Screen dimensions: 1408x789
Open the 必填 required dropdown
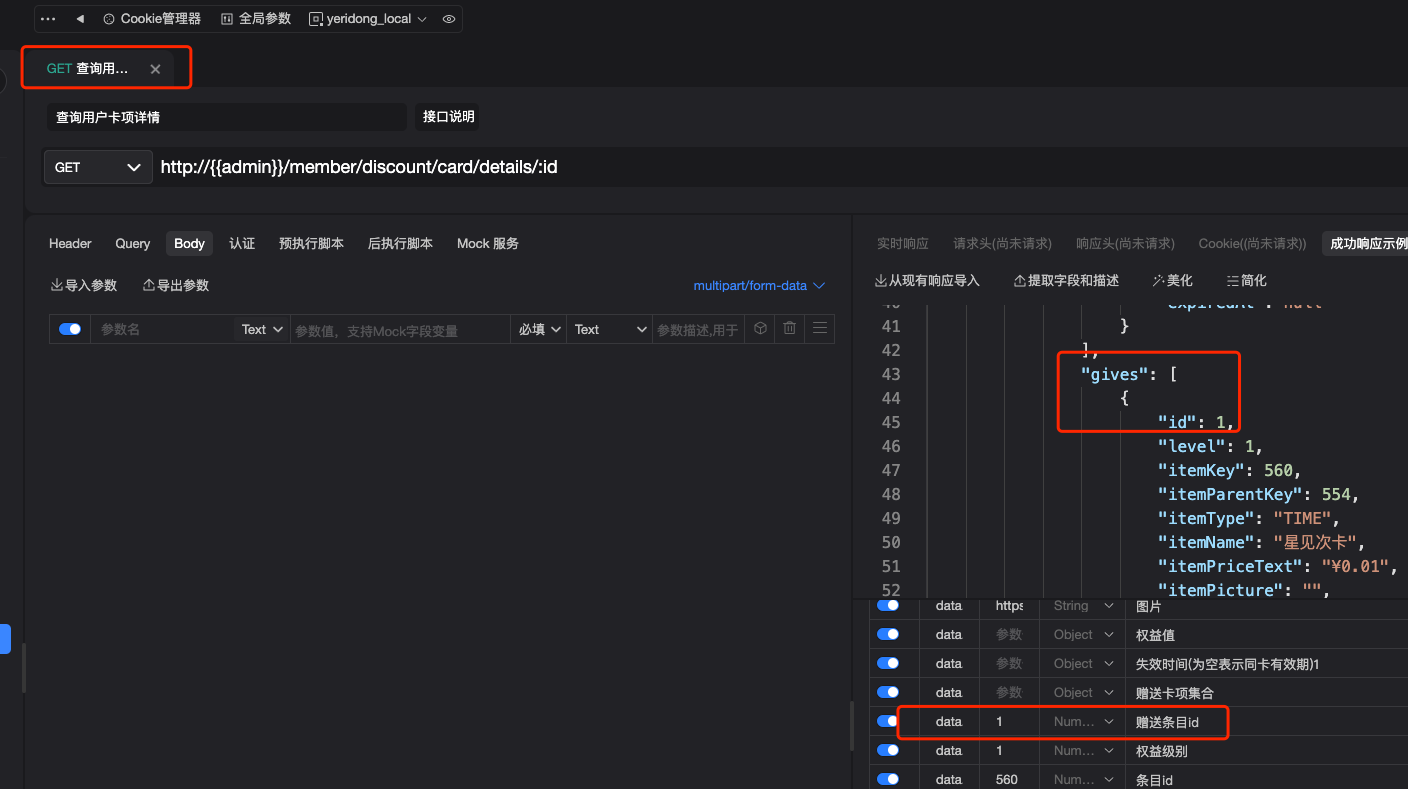point(538,329)
